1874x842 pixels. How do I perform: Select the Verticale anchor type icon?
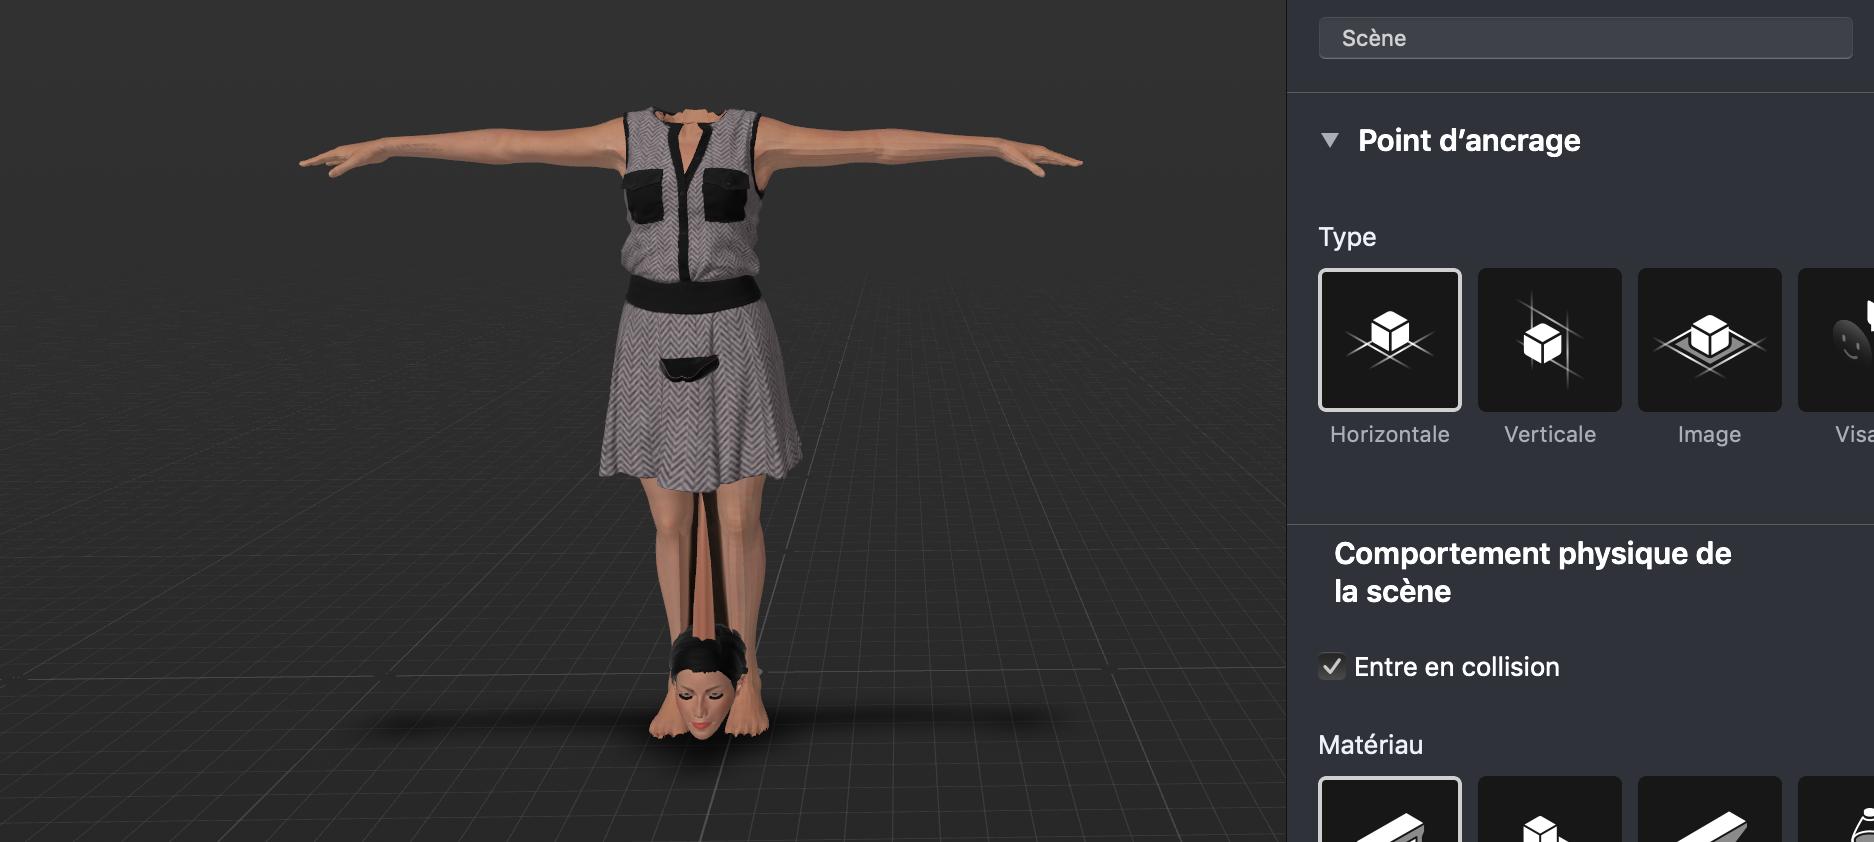pyautogui.click(x=1550, y=340)
